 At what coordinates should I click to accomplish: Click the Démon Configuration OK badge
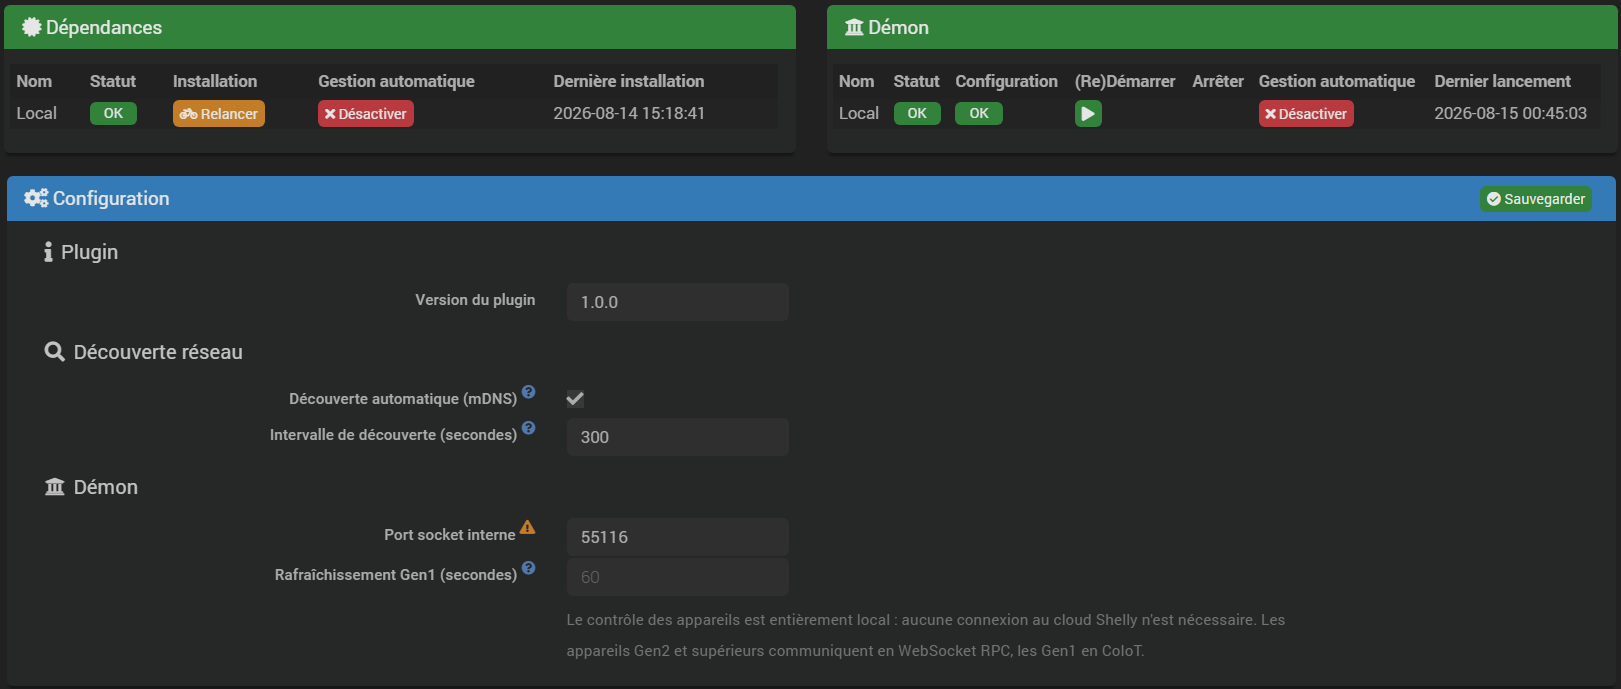[x=979, y=114]
